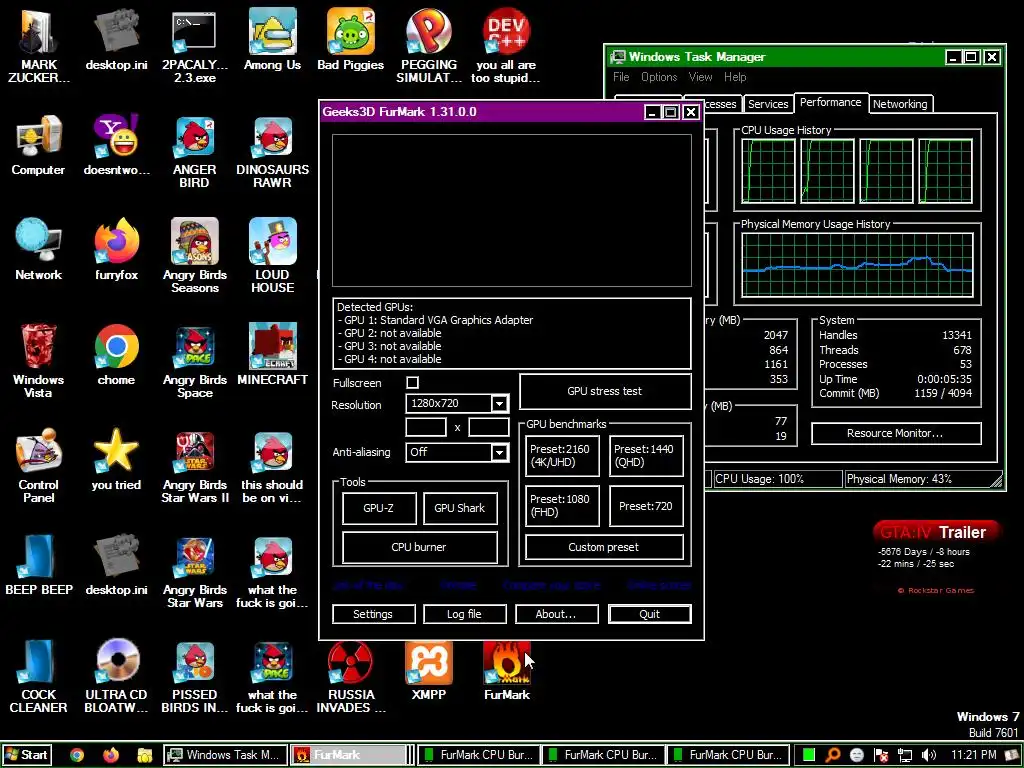Open Resource Monitor... from Task Manager
This screenshot has height=768, width=1024.
click(895, 433)
